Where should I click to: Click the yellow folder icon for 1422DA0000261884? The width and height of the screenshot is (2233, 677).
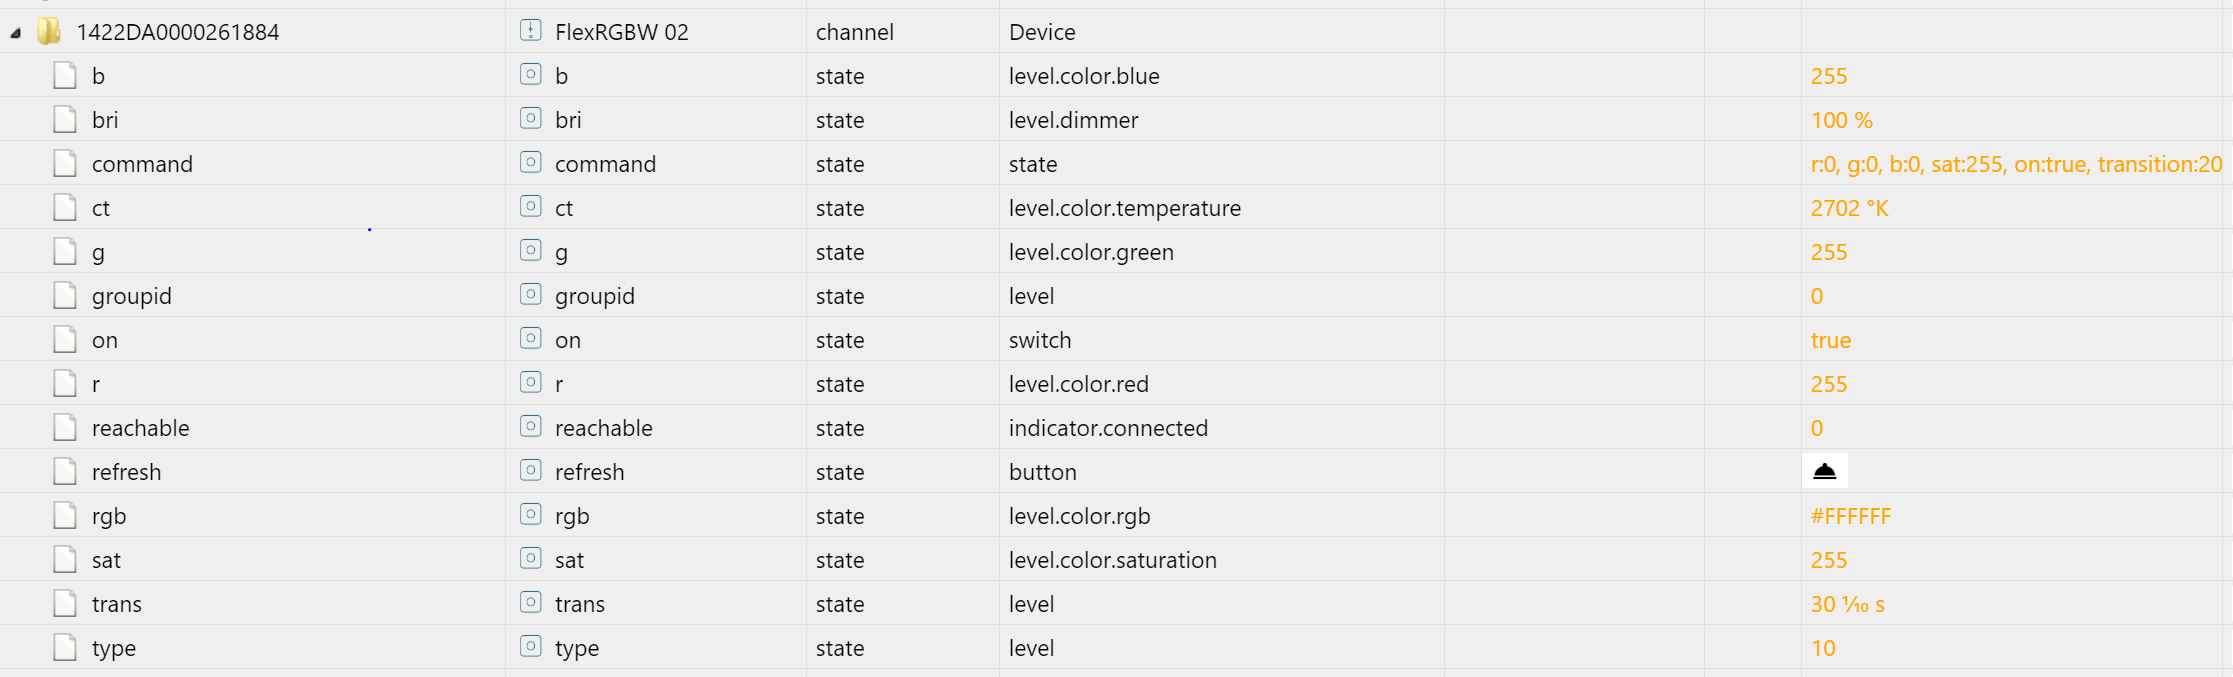tap(48, 31)
